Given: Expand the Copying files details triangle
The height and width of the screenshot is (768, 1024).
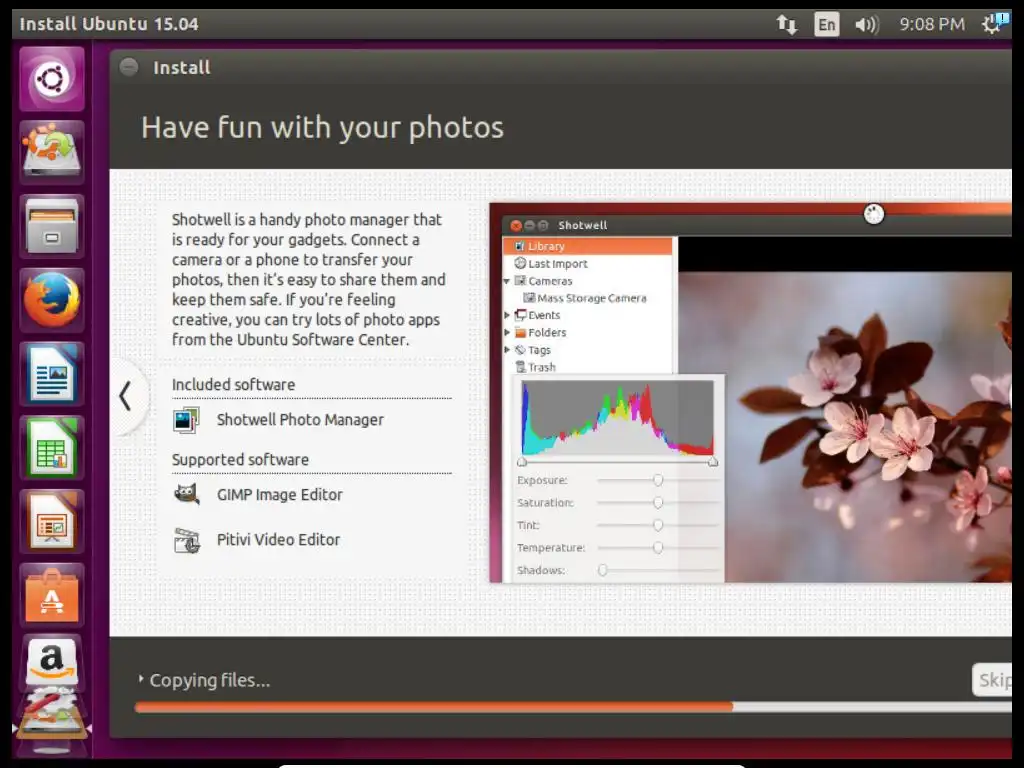Looking at the screenshot, I should point(140,679).
